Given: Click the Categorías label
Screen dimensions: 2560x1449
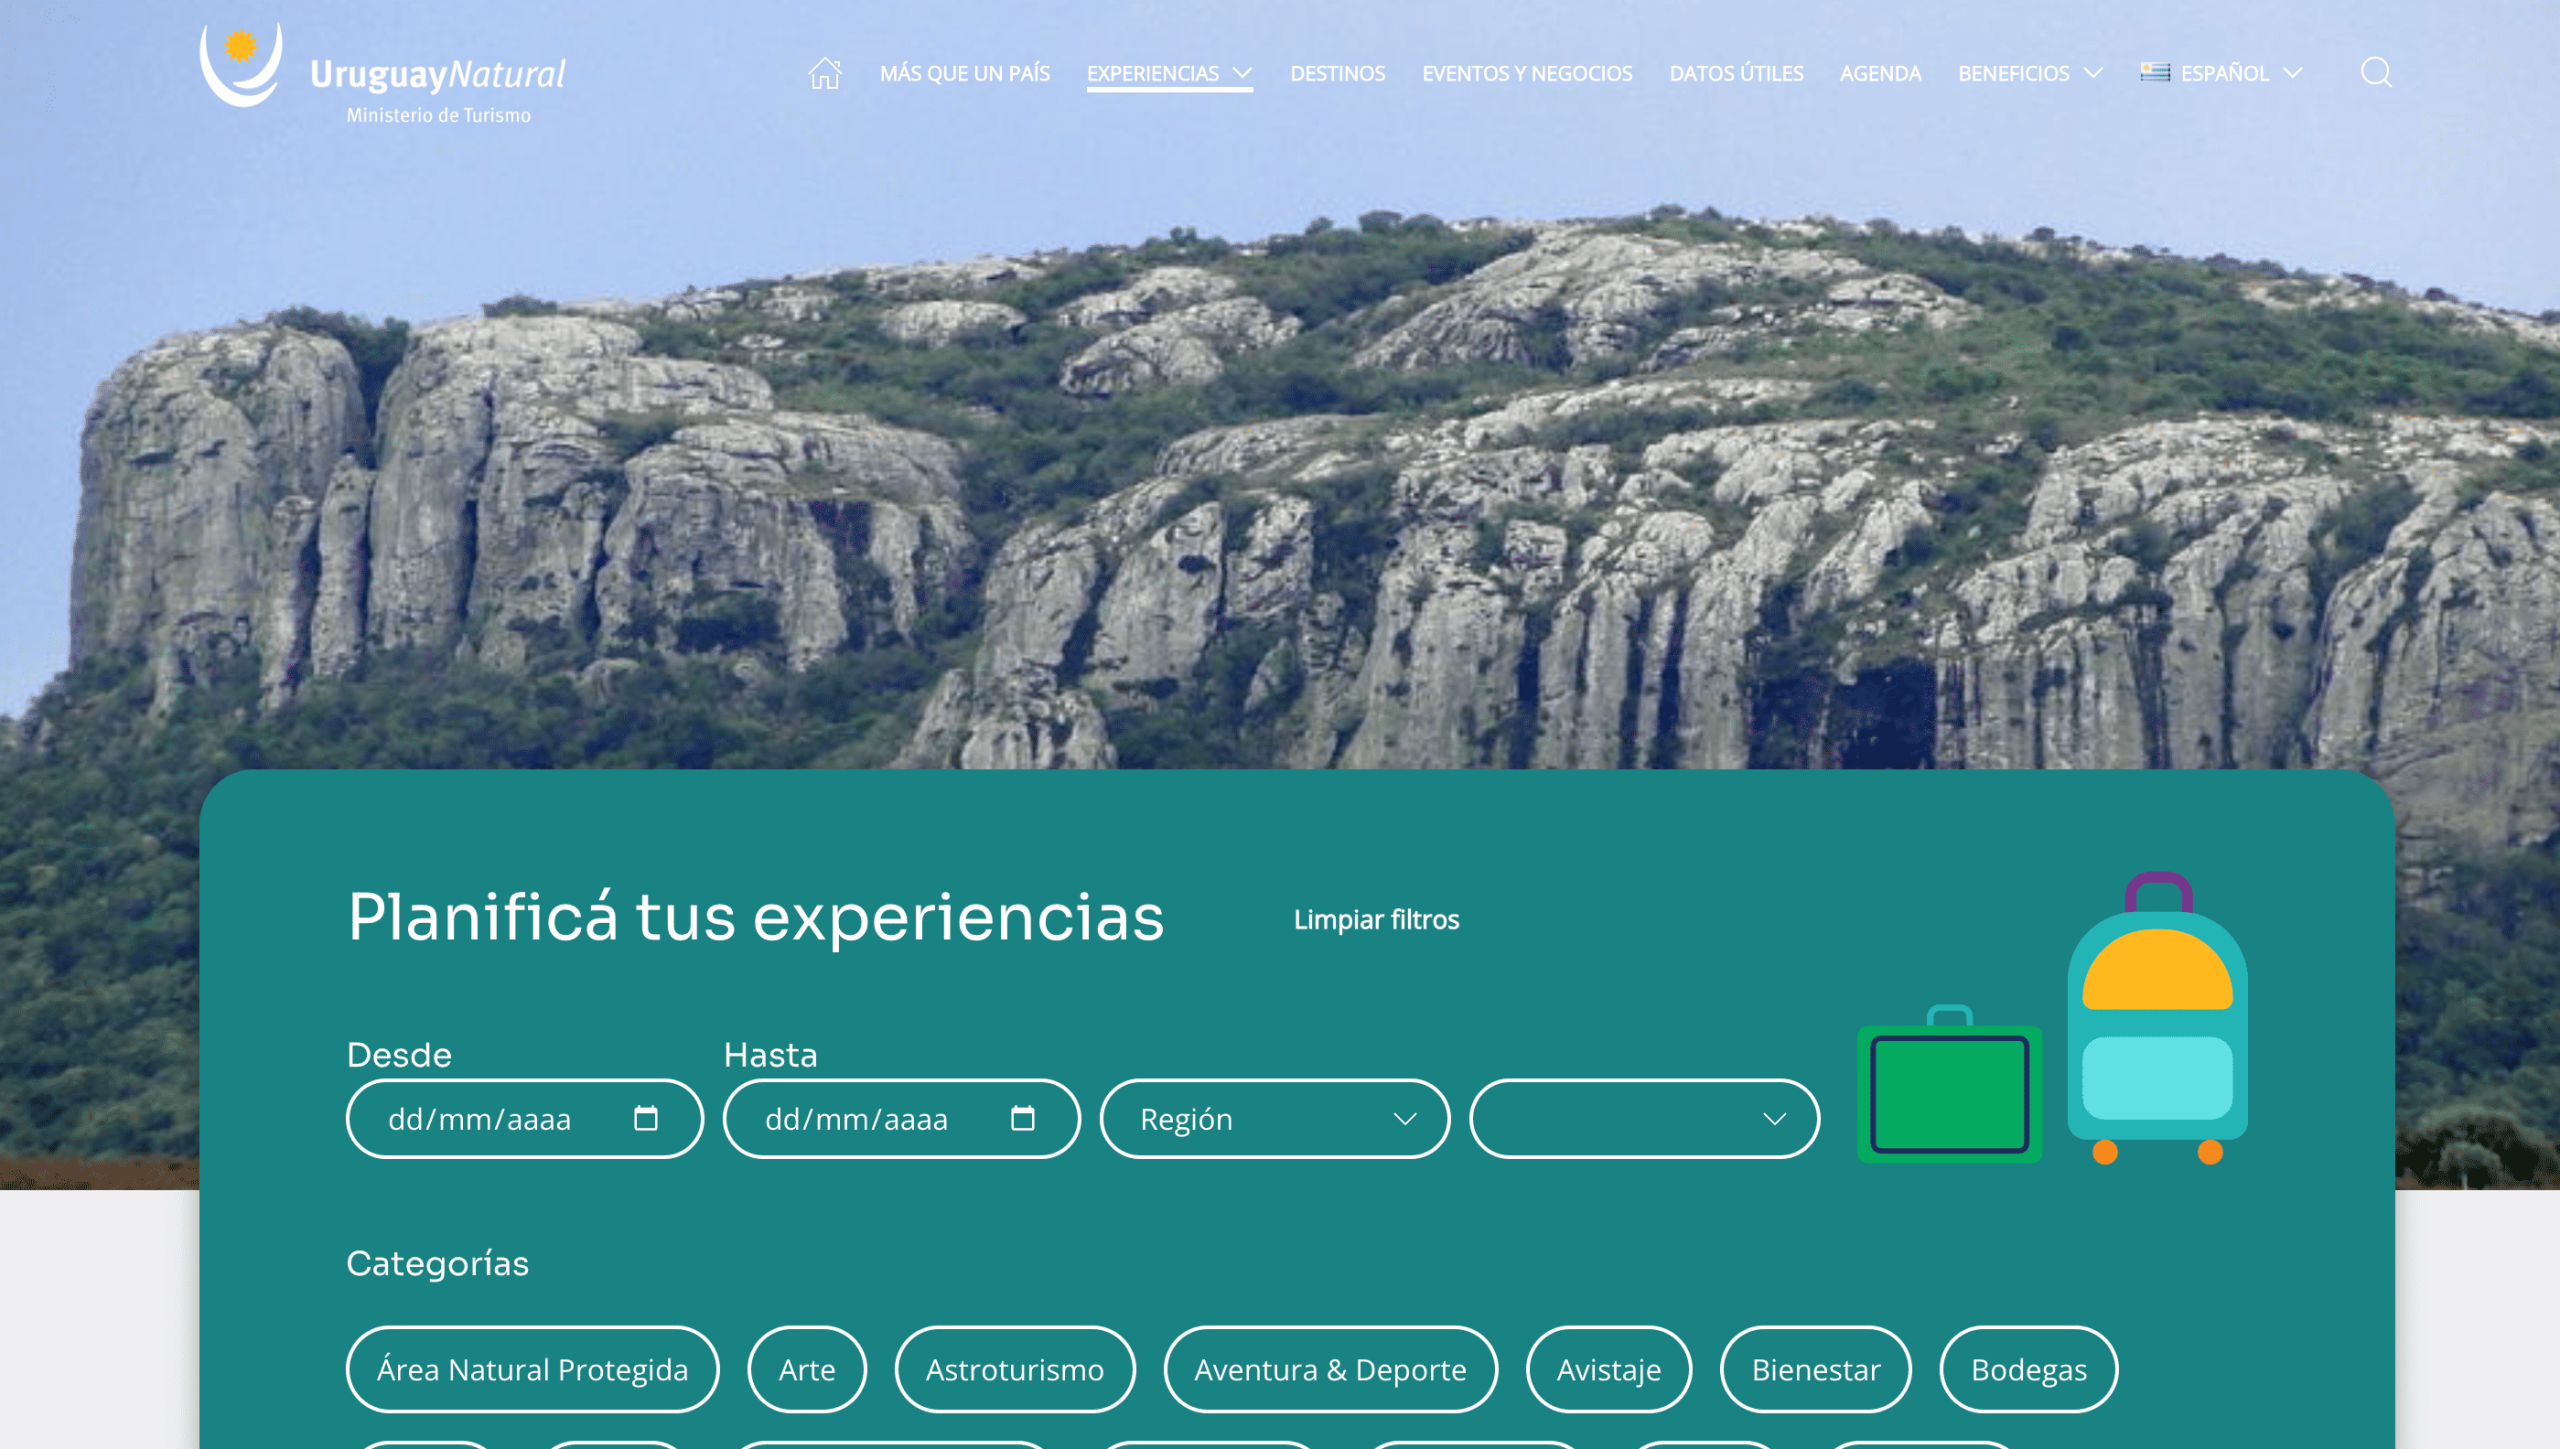Looking at the screenshot, I should pos(437,1263).
